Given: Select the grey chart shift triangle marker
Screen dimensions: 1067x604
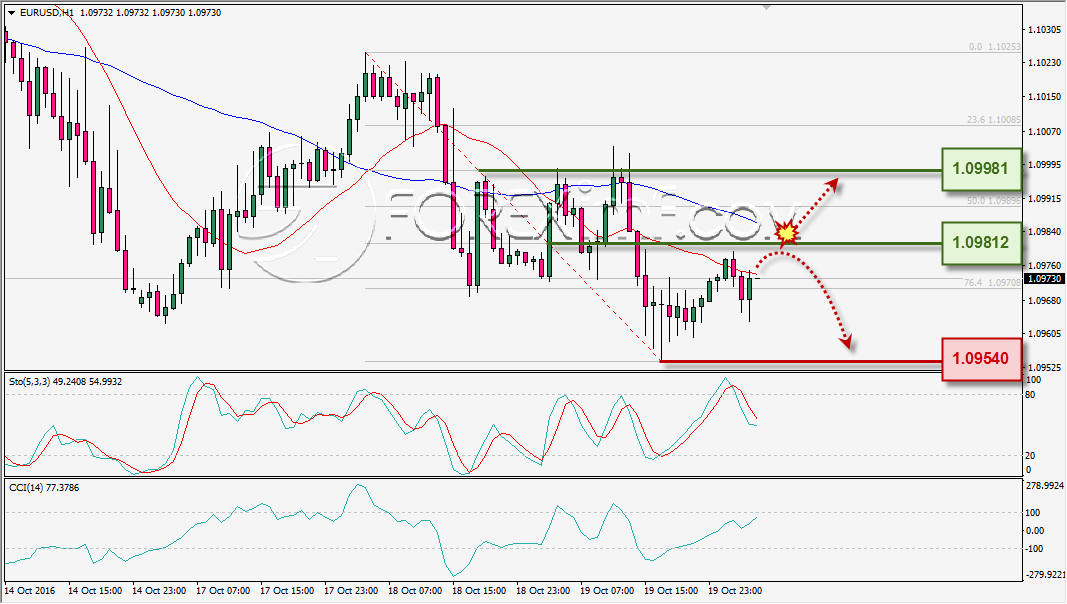Looking at the screenshot, I should (767, 7).
